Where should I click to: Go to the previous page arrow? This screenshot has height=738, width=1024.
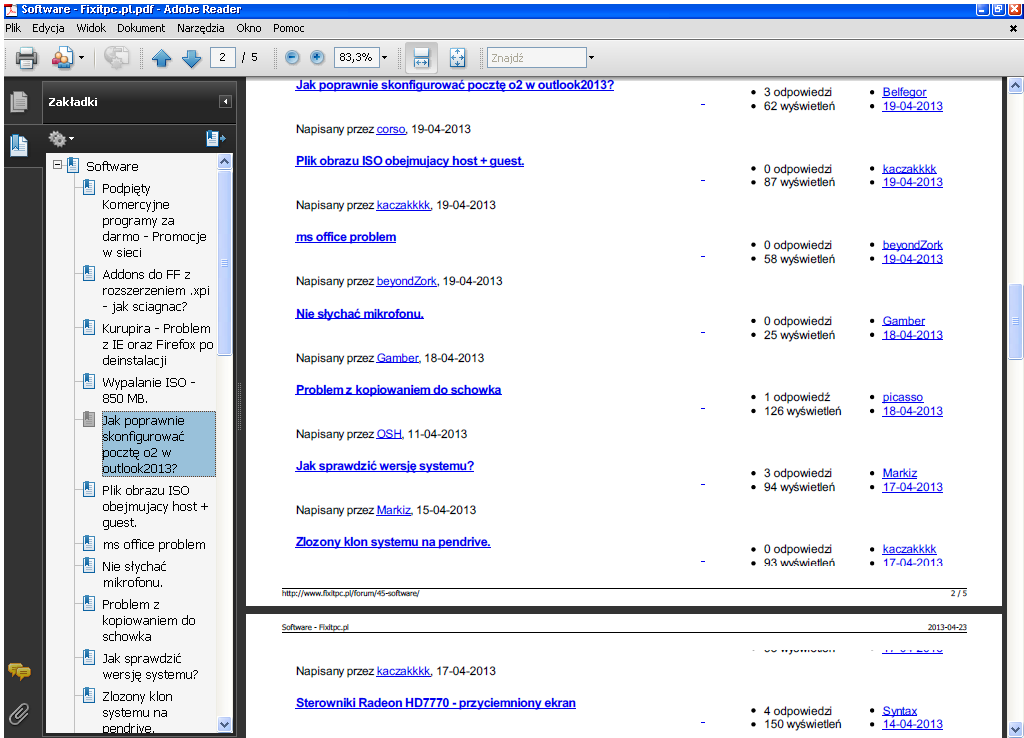(161, 58)
